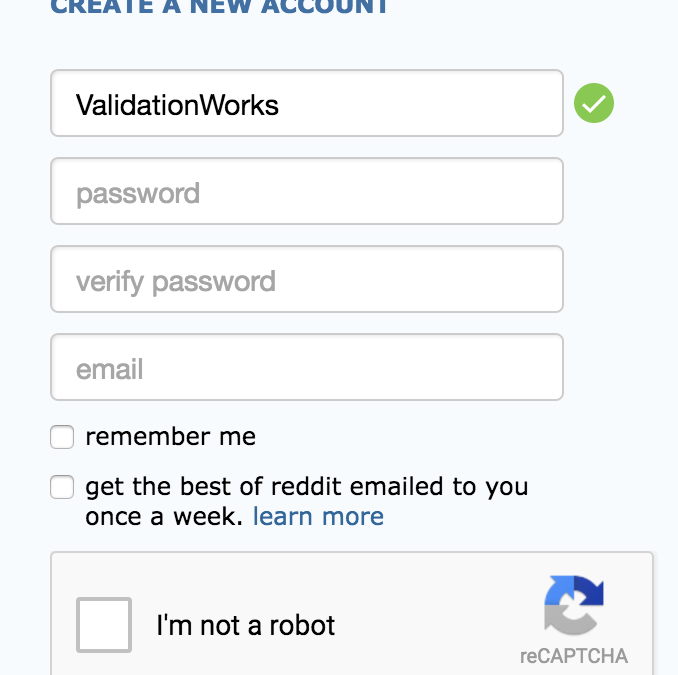Select the verify password field

click(306, 279)
